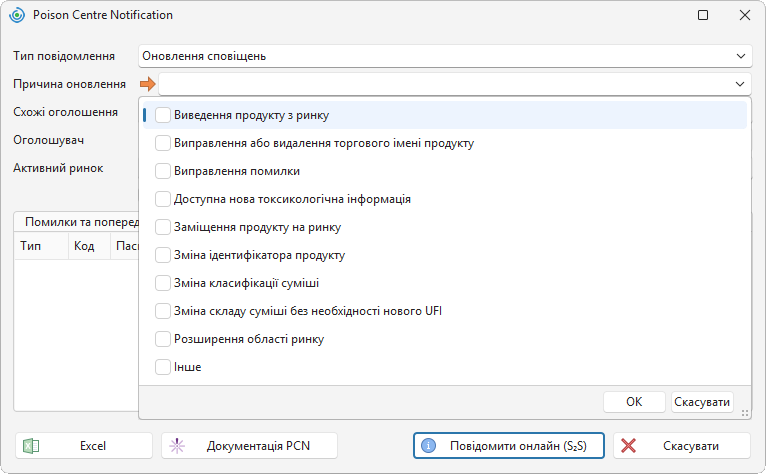Tick 'Зміна класифікації суміші' checkbox
Screen dimensions: 766x474
(163, 283)
